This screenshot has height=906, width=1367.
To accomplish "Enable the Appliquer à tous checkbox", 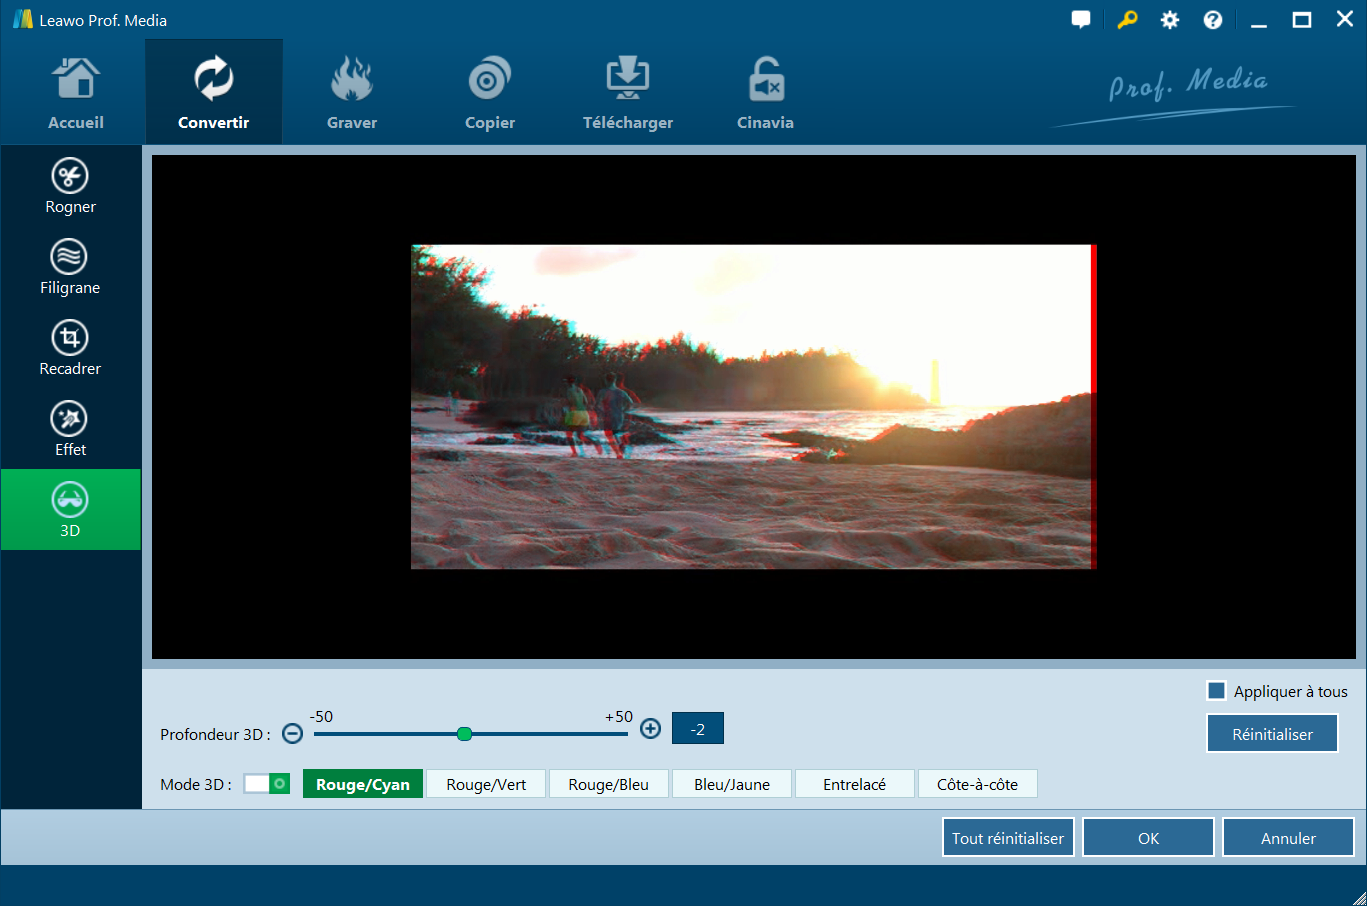I will point(1217,691).
